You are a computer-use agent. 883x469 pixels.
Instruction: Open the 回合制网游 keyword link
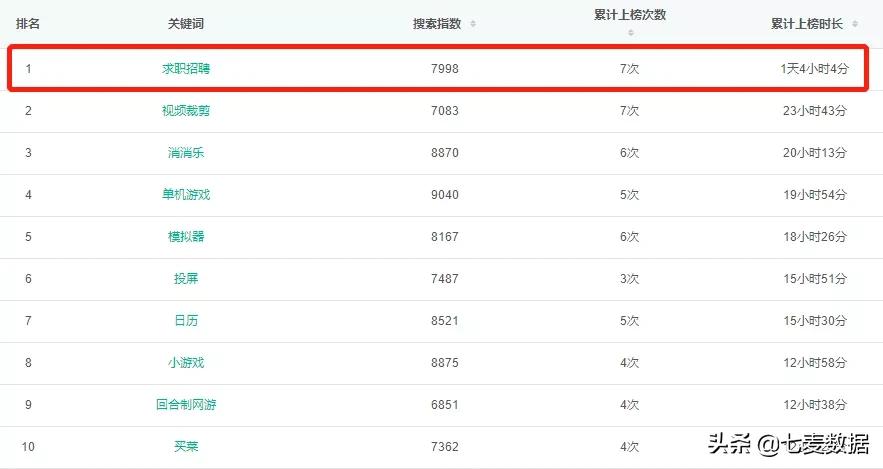(x=186, y=405)
